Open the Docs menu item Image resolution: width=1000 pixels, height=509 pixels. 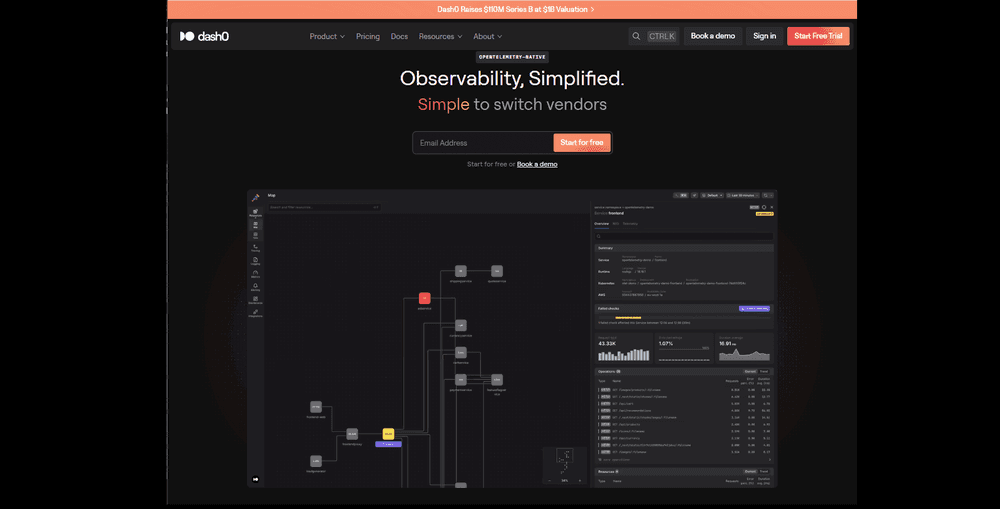(399, 36)
